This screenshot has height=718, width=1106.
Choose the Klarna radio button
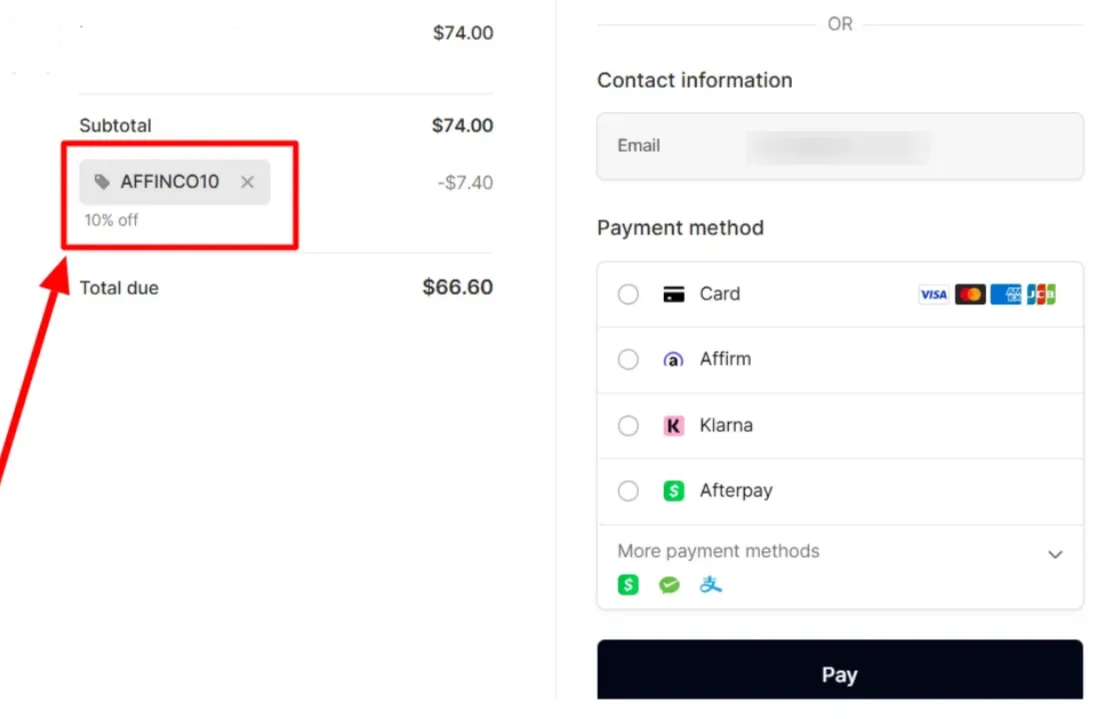(x=628, y=425)
